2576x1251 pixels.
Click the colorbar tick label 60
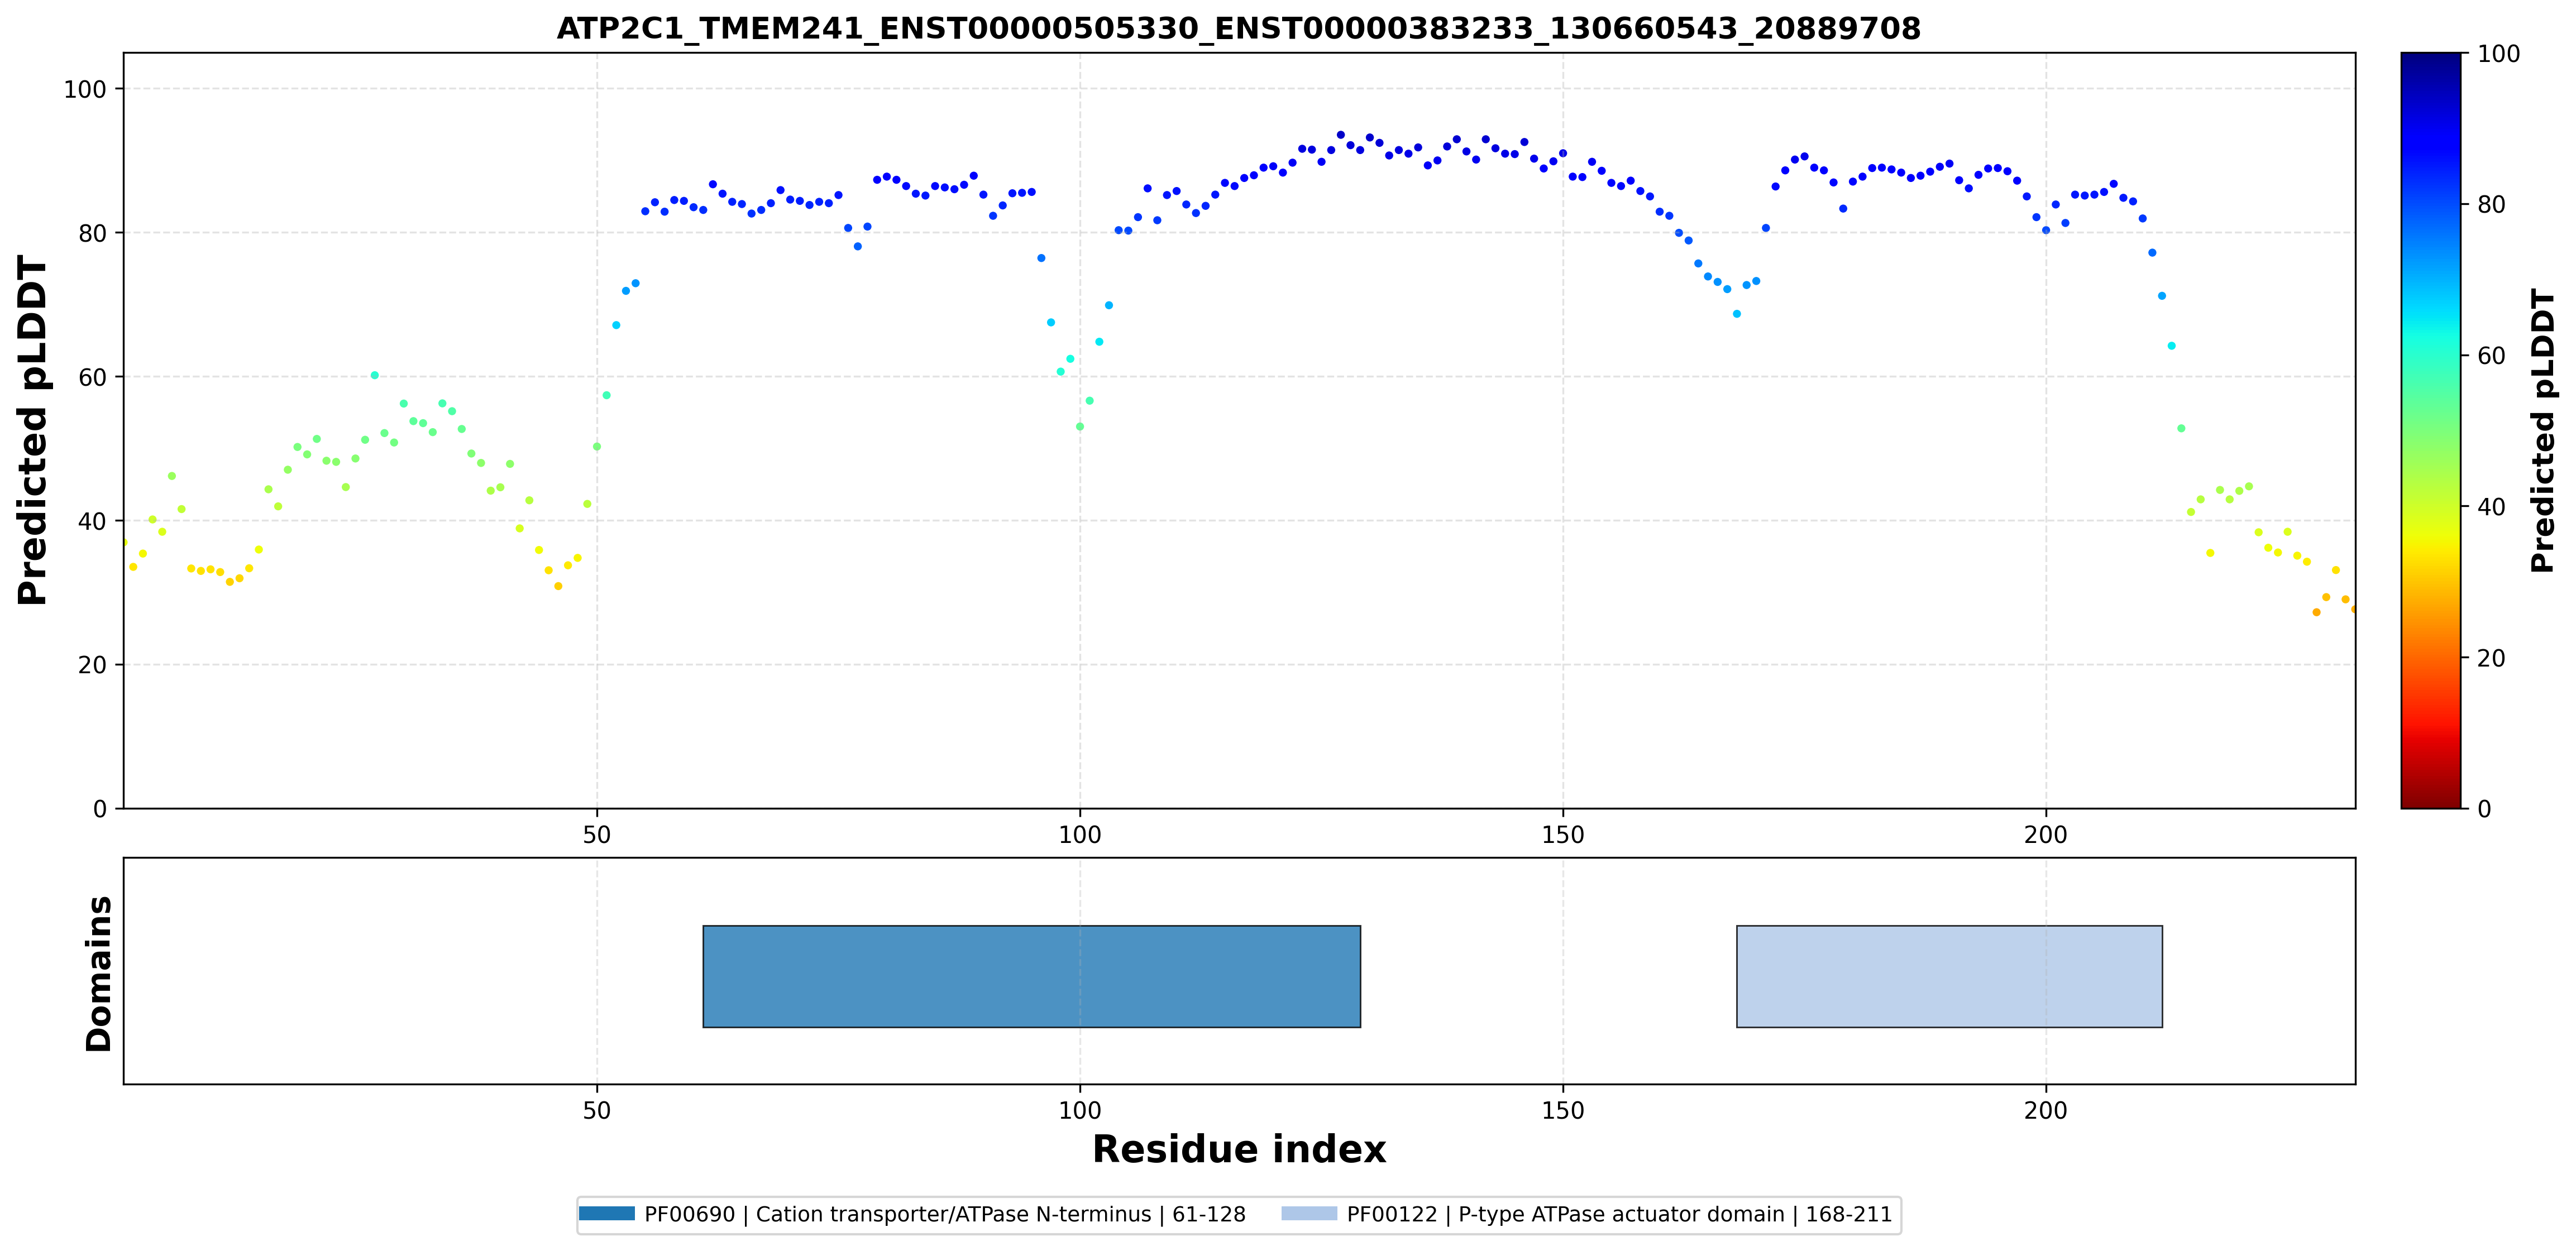[x=2491, y=356]
